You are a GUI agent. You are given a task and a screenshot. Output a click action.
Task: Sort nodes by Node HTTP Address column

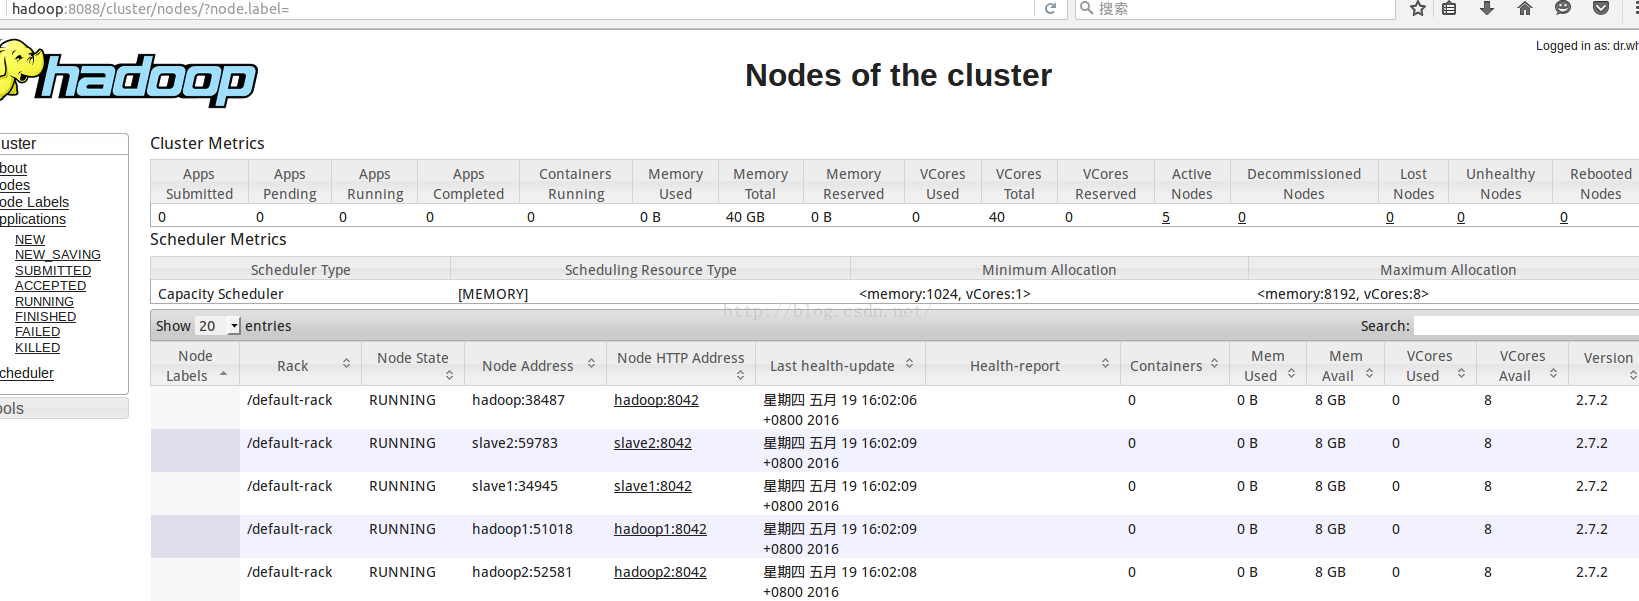click(681, 365)
